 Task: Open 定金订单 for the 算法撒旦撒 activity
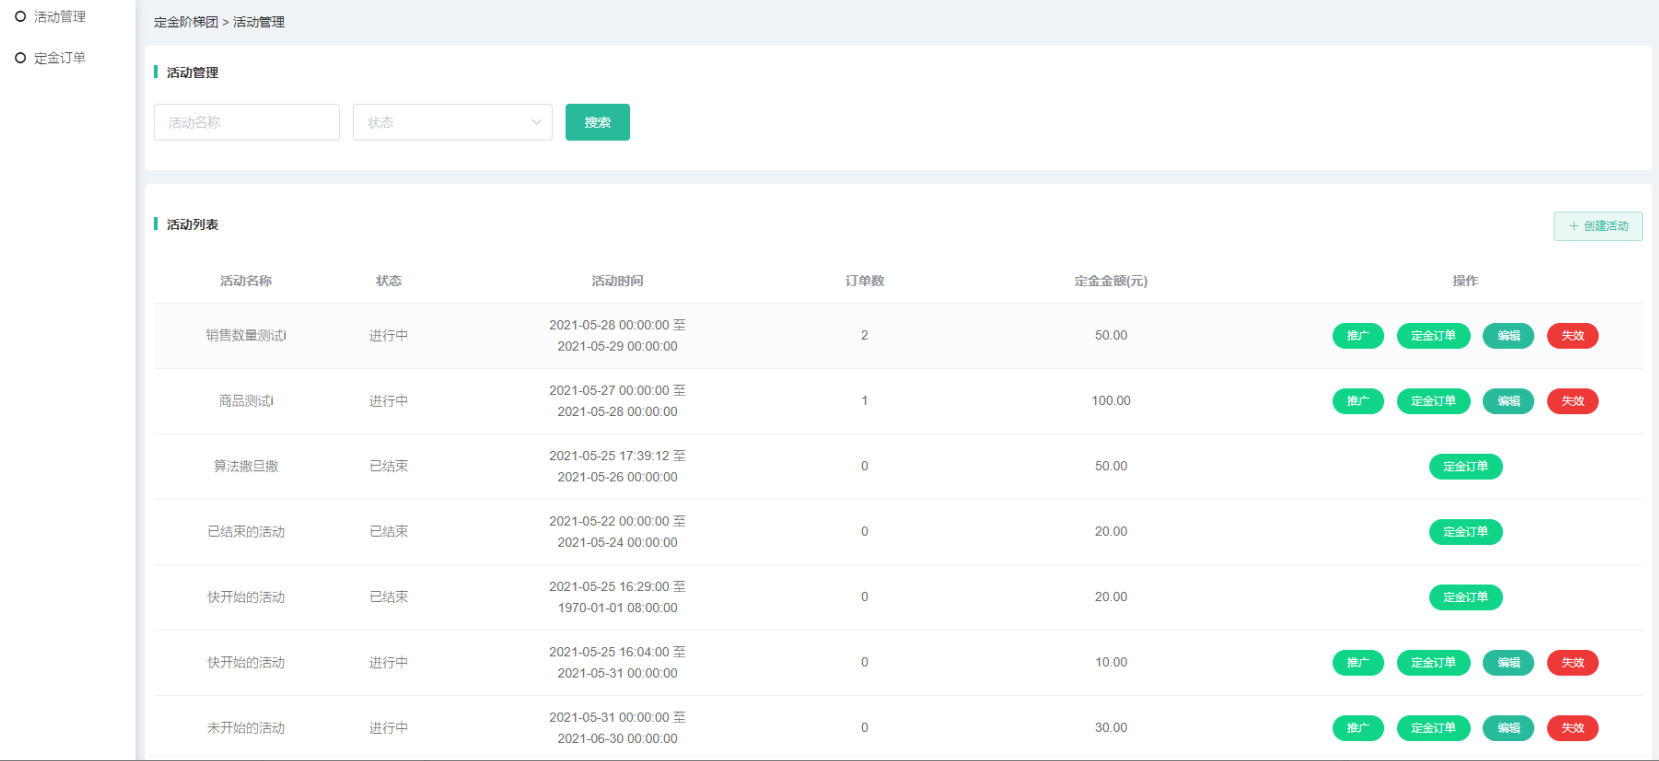pos(1465,467)
